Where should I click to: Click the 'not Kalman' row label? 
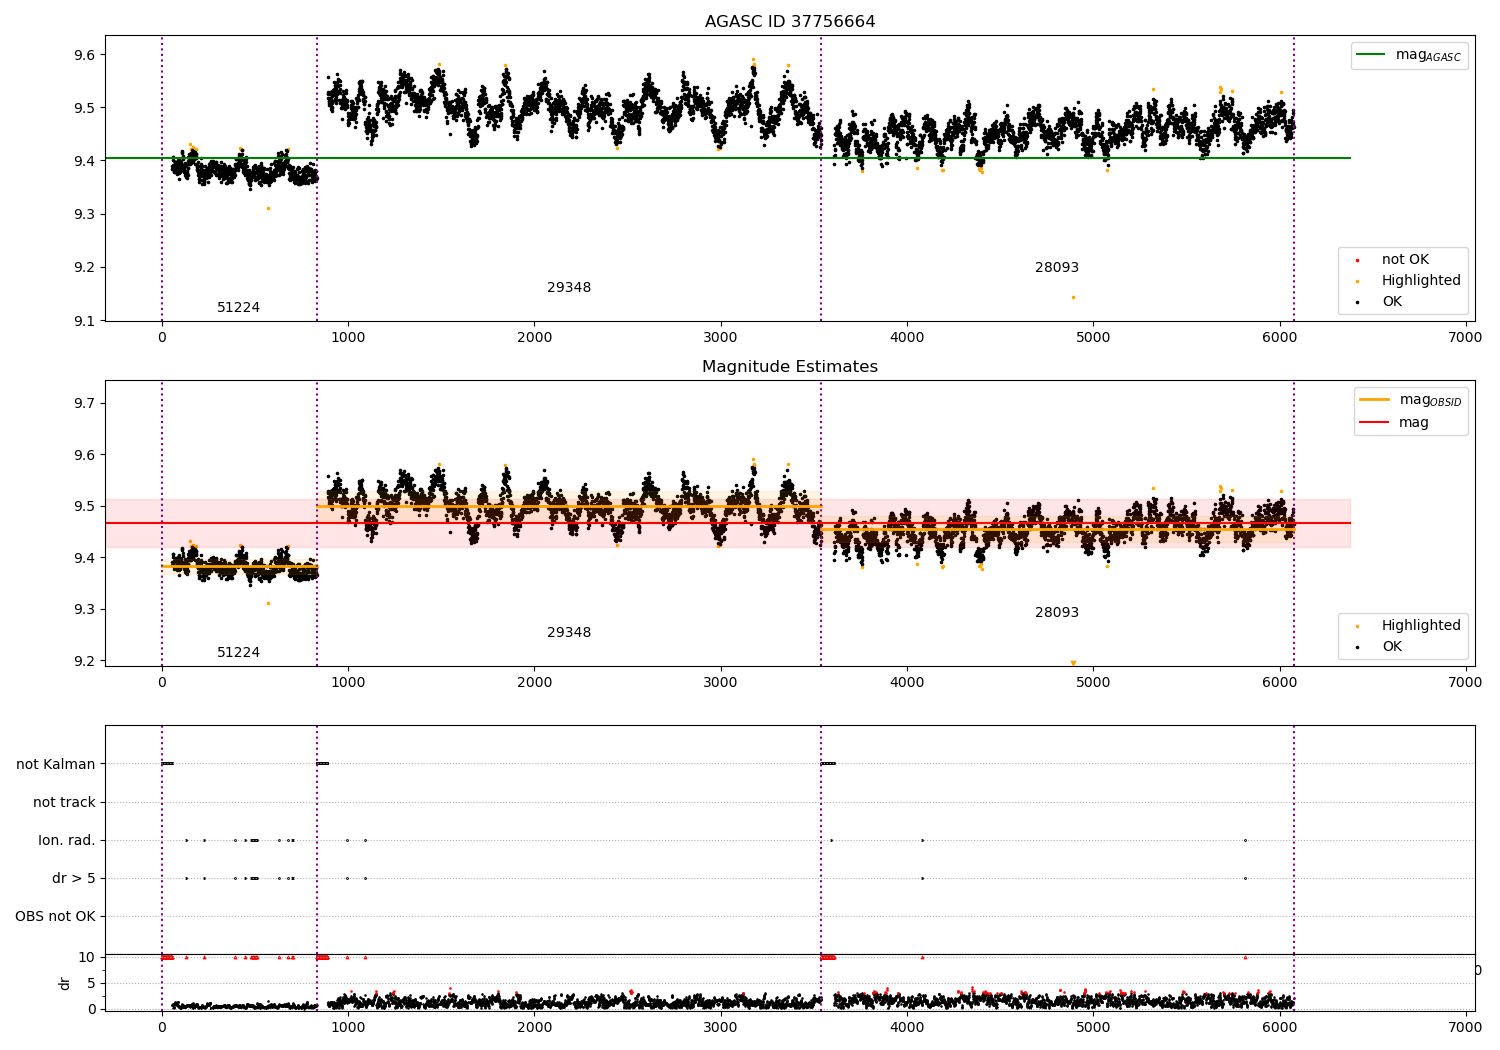click(56, 765)
